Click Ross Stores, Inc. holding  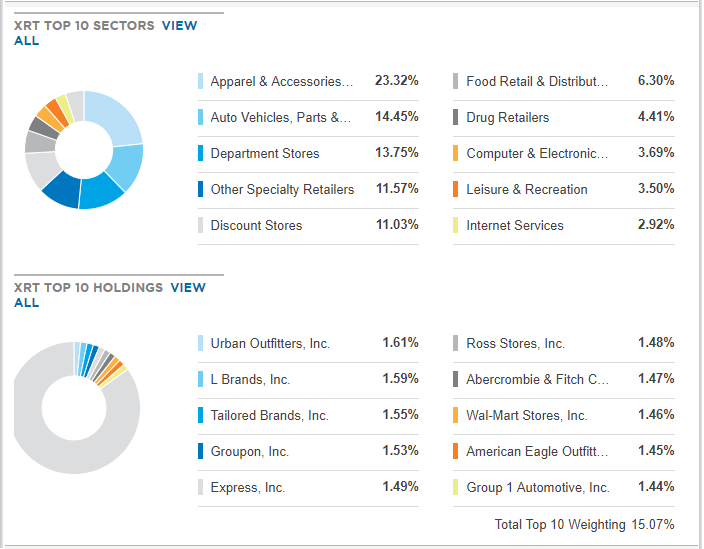[515, 343]
